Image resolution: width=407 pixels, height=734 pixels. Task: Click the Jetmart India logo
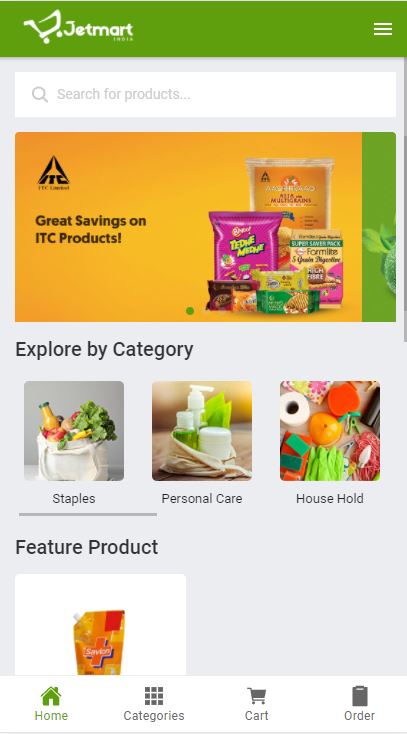[x=78, y=27]
